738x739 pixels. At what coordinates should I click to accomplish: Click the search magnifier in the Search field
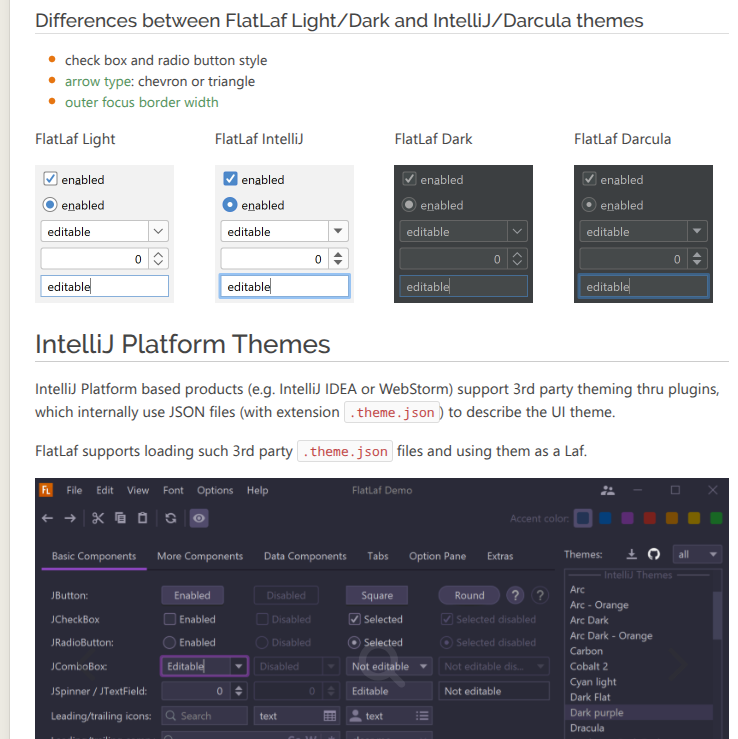[171, 716]
